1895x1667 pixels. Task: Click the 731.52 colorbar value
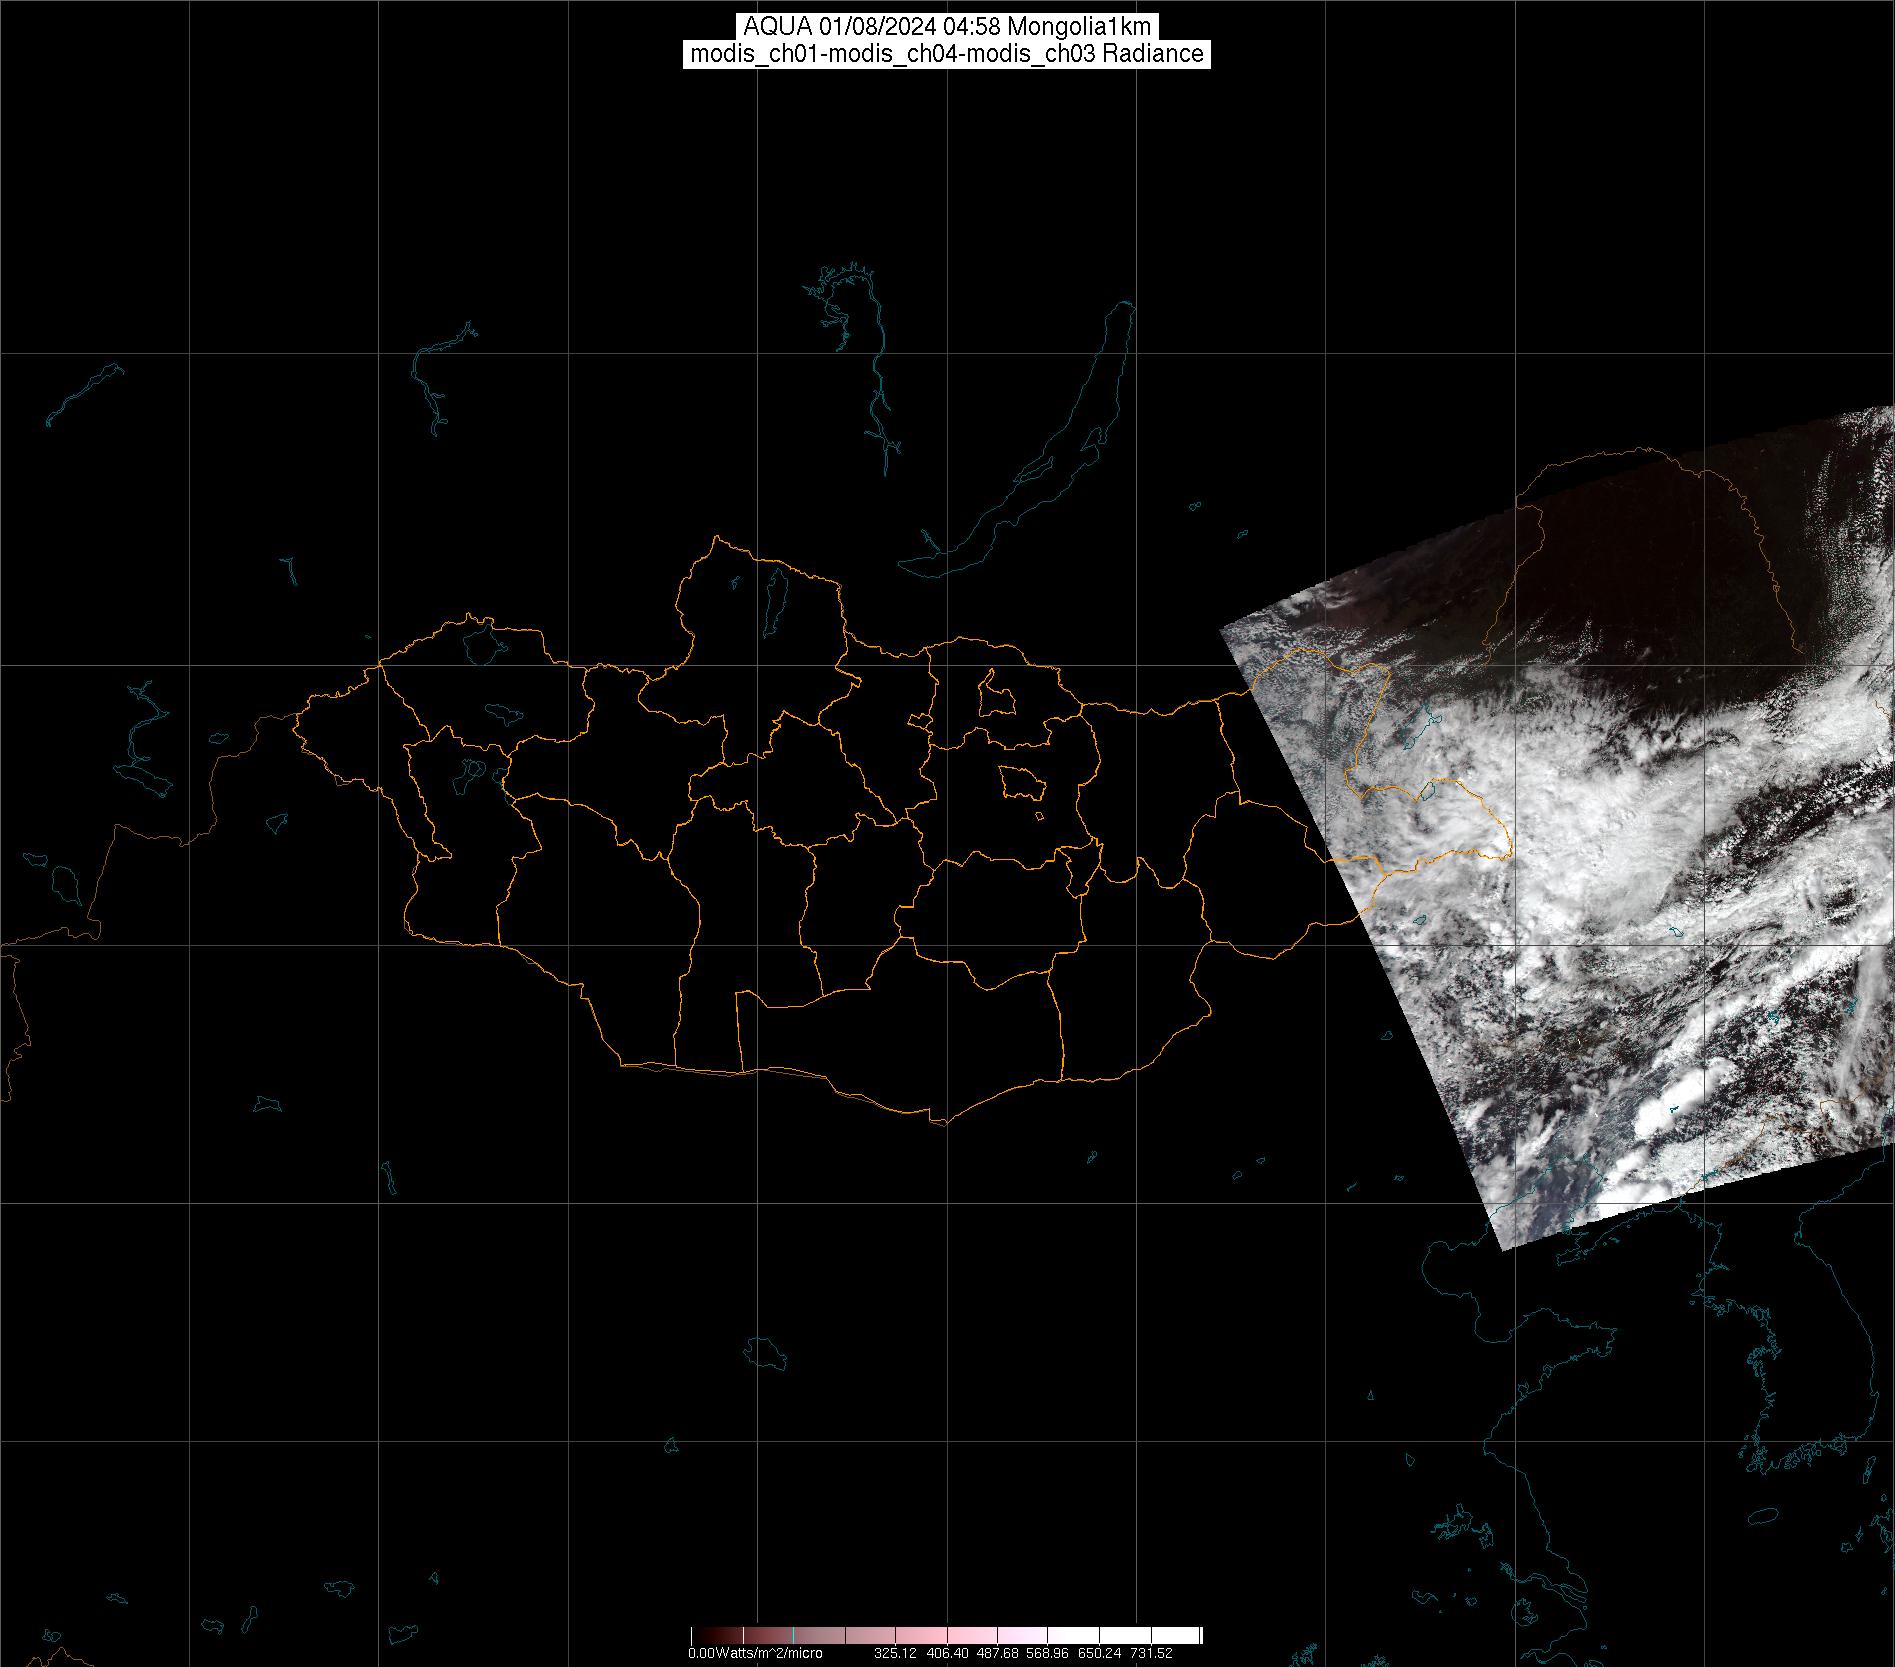coord(1151,1654)
